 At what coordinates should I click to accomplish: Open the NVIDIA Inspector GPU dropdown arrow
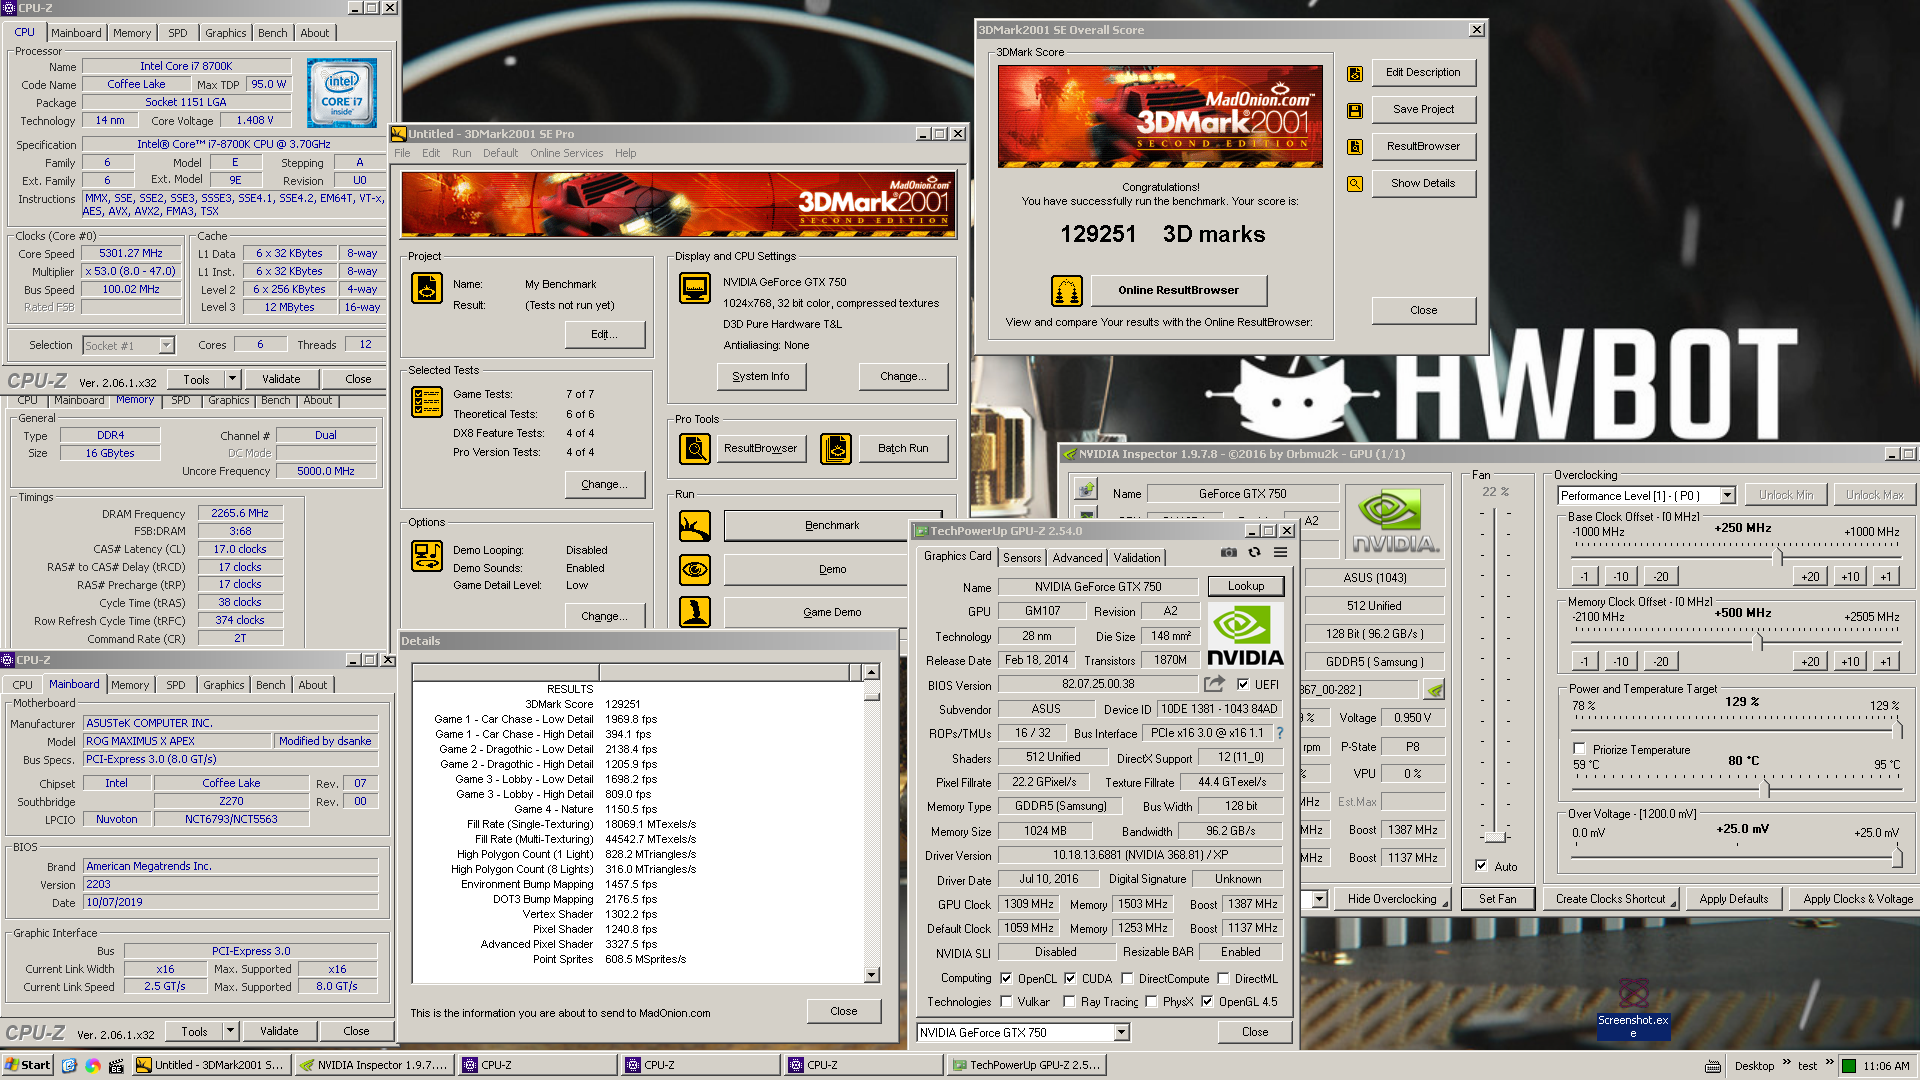pos(1319,899)
